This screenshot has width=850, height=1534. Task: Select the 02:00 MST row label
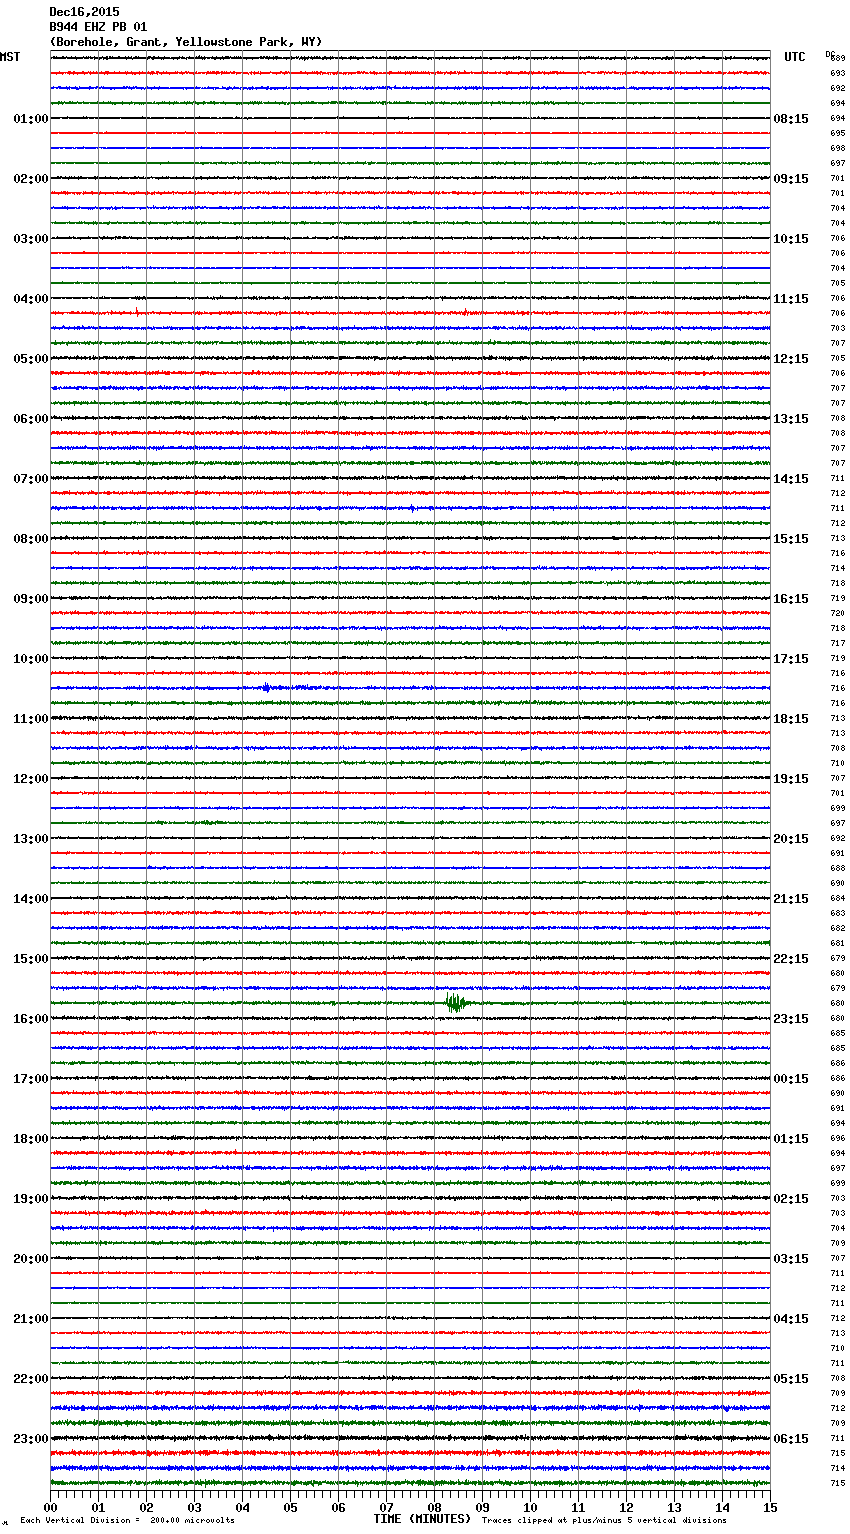pos(30,179)
